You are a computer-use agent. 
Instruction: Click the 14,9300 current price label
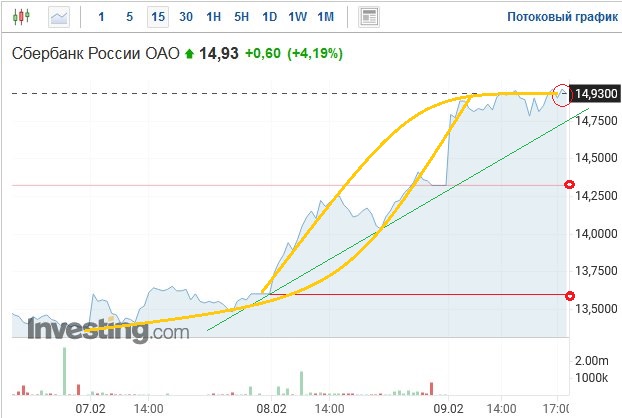(595, 94)
